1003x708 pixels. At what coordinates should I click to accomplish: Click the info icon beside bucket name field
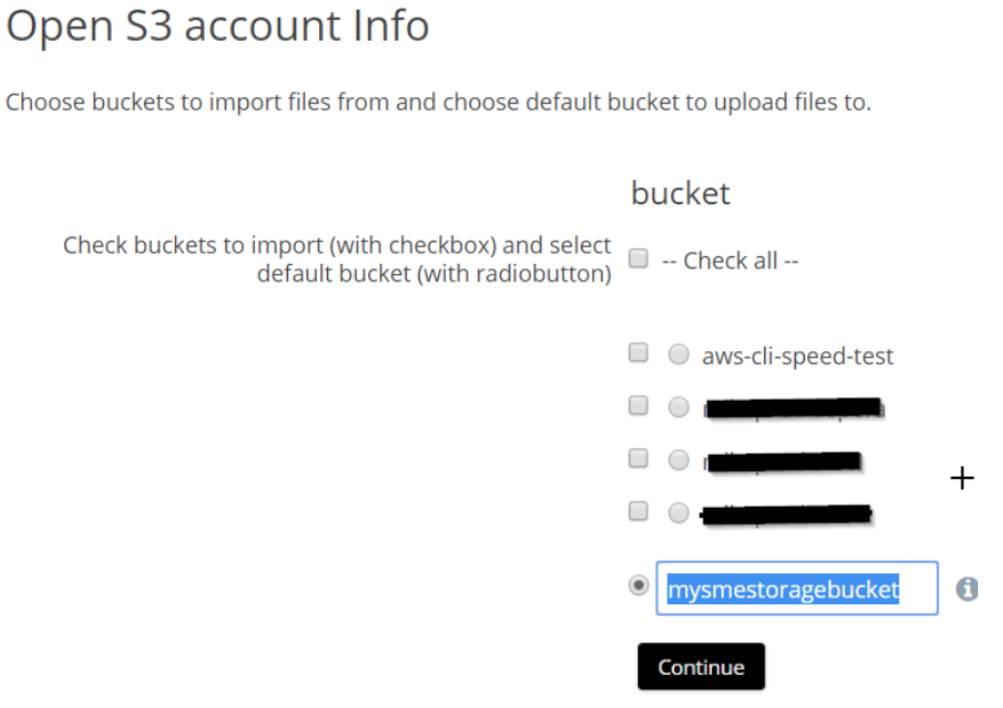(967, 588)
